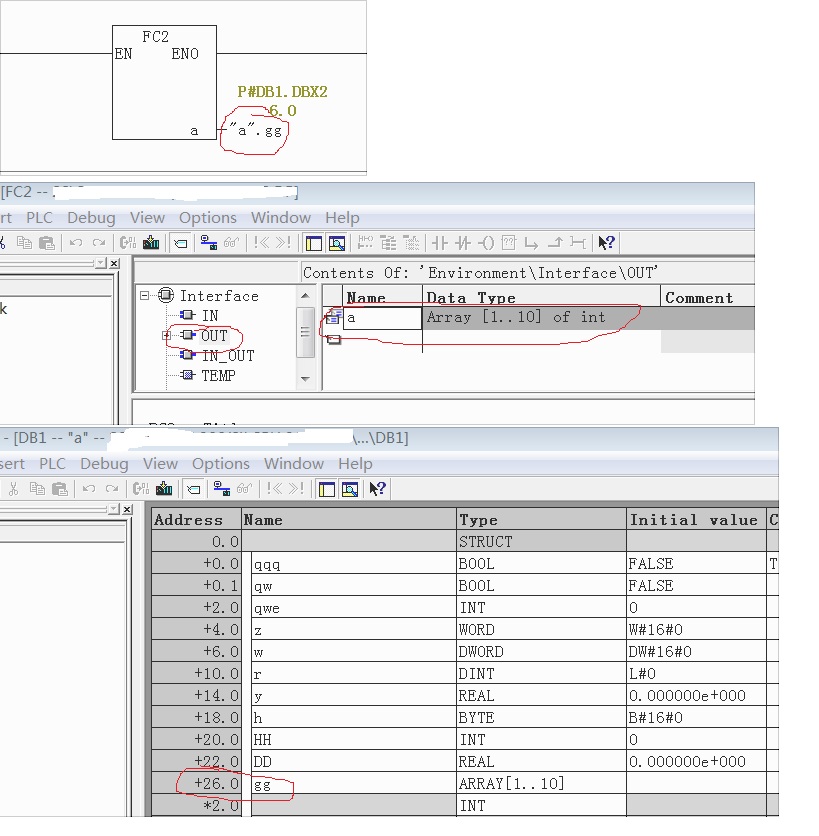This screenshot has width=819, height=836.
Task: Select IN in the Interface tree
Action: 210,316
